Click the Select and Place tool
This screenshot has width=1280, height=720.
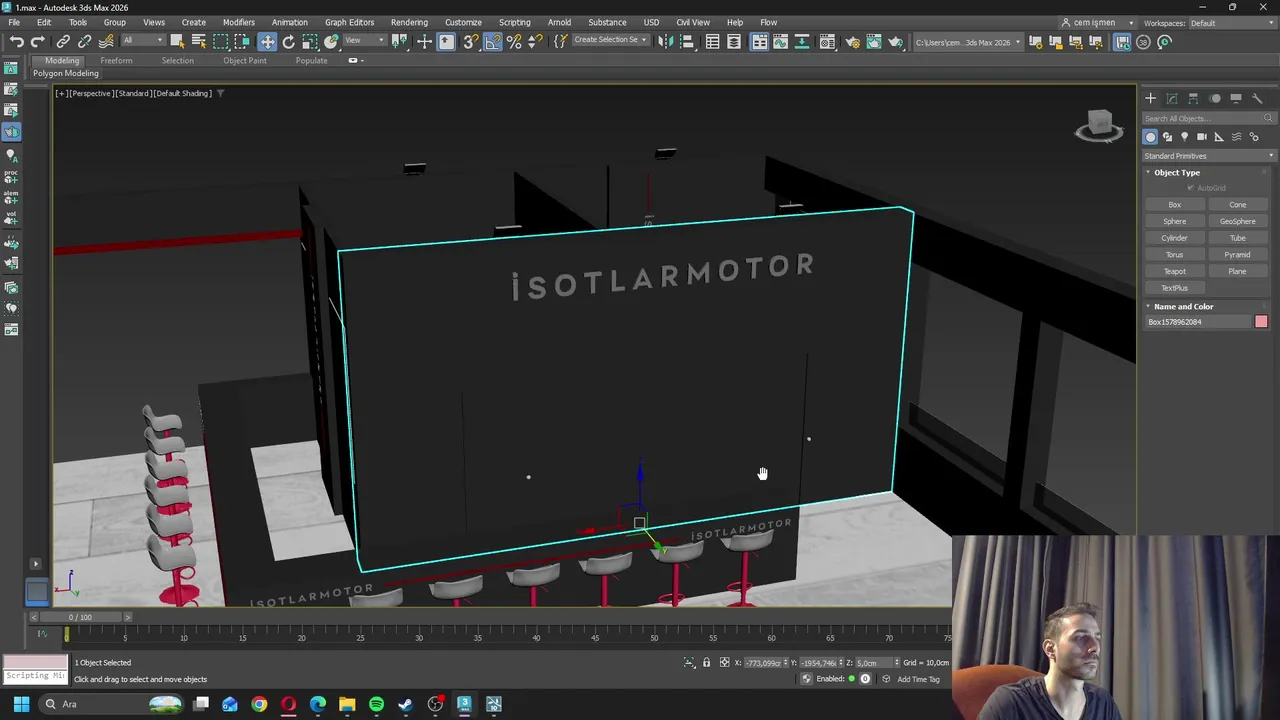pyautogui.click(x=331, y=42)
